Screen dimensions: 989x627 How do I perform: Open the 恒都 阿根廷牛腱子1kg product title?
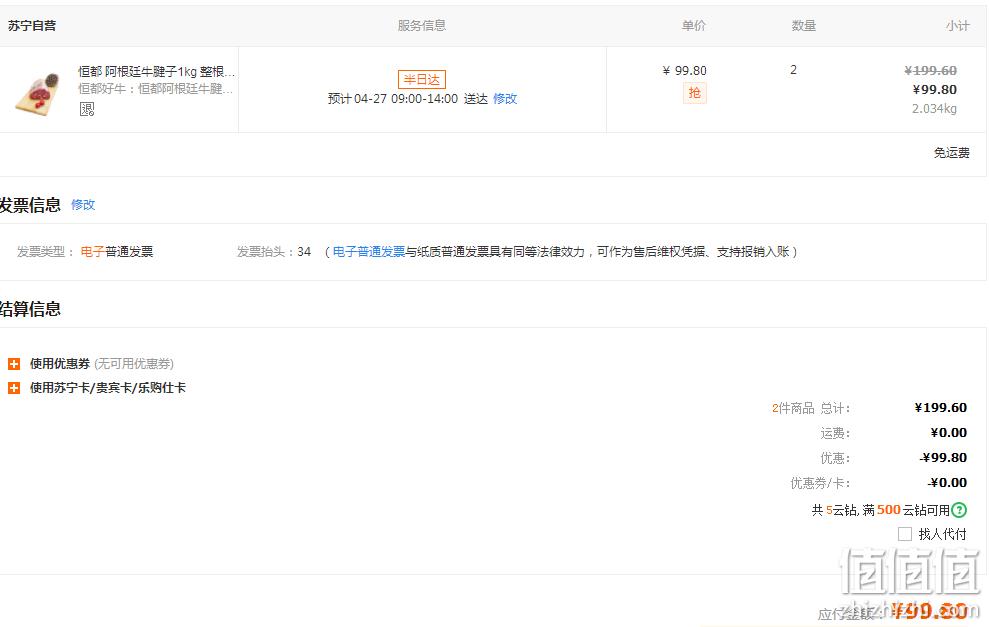pyautogui.click(x=156, y=71)
